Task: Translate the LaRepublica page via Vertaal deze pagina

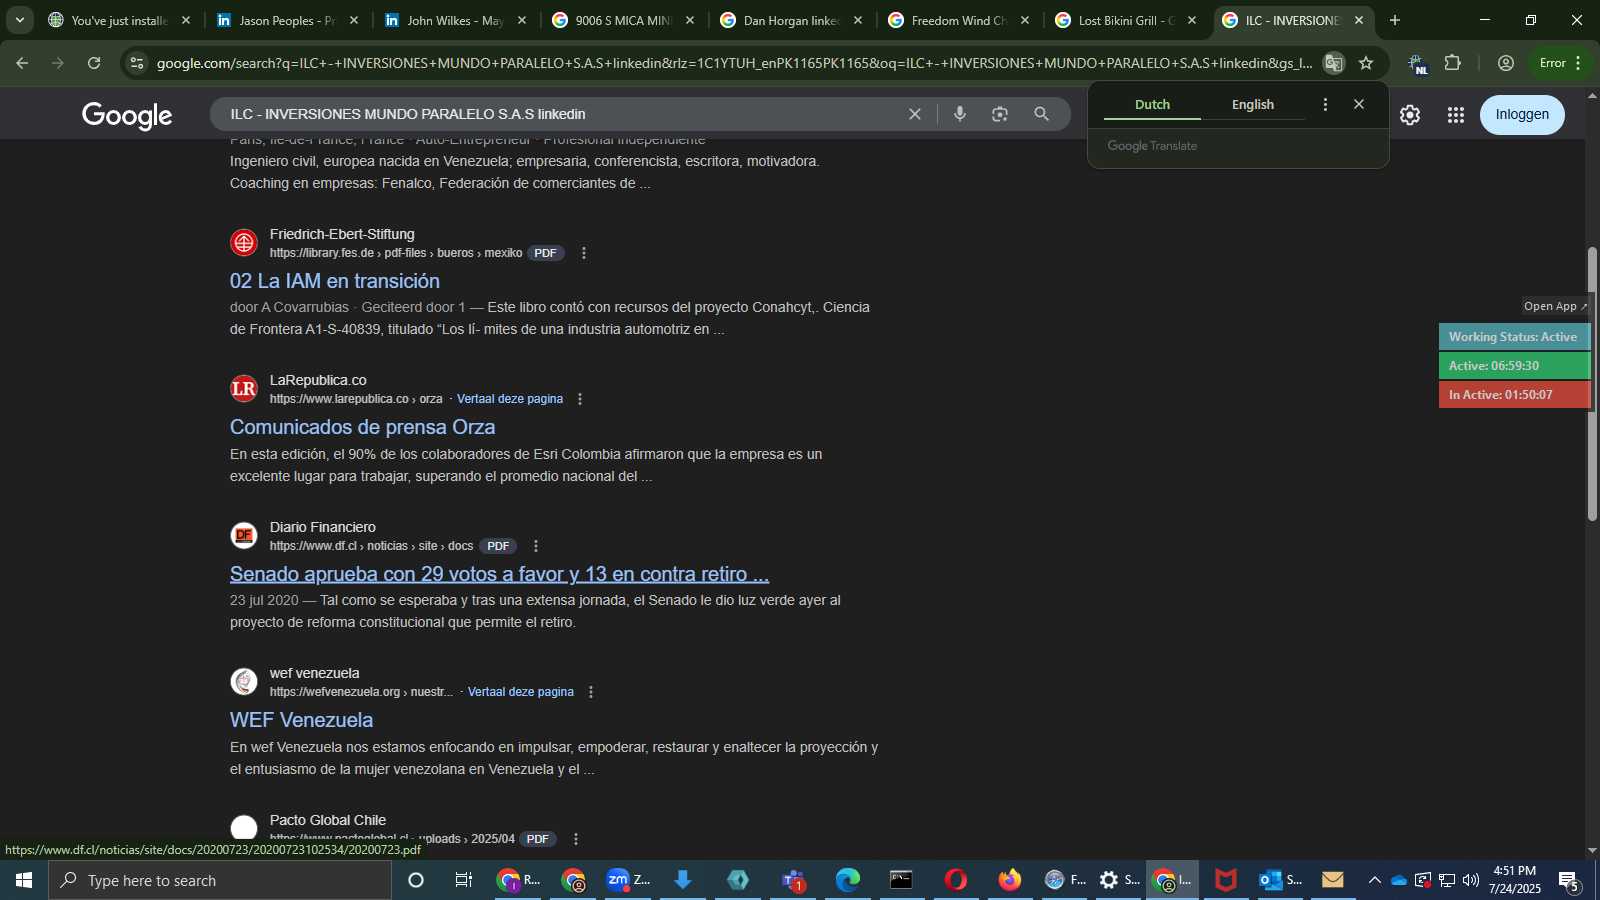Action: click(x=510, y=399)
